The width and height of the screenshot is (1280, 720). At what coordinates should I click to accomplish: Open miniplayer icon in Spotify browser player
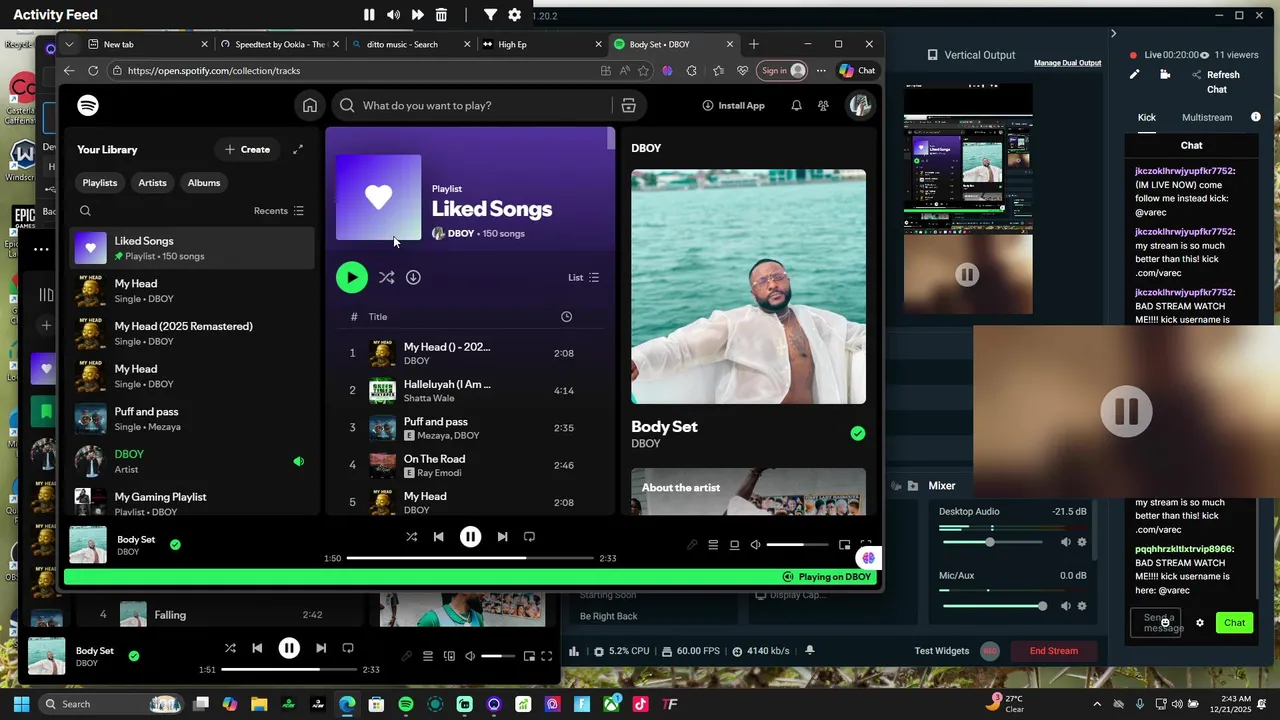(x=844, y=545)
